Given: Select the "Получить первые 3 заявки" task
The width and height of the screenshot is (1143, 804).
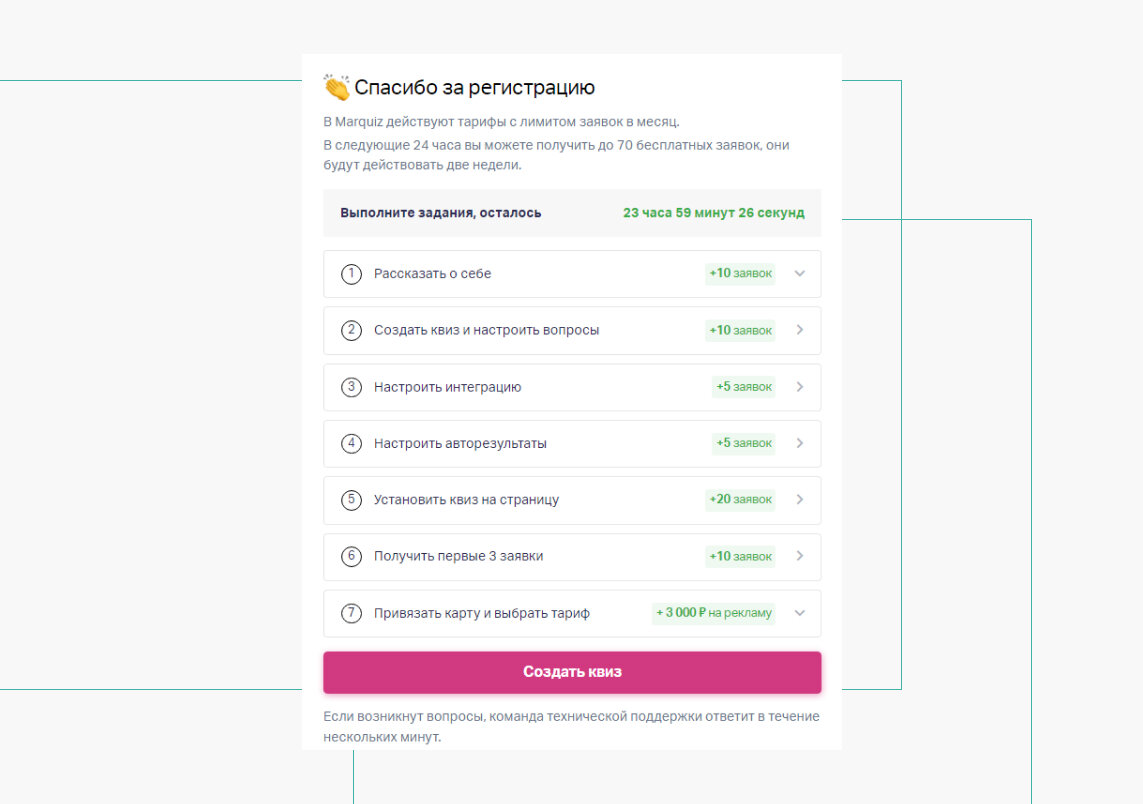Looking at the screenshot, I should [x=458, y=556].
